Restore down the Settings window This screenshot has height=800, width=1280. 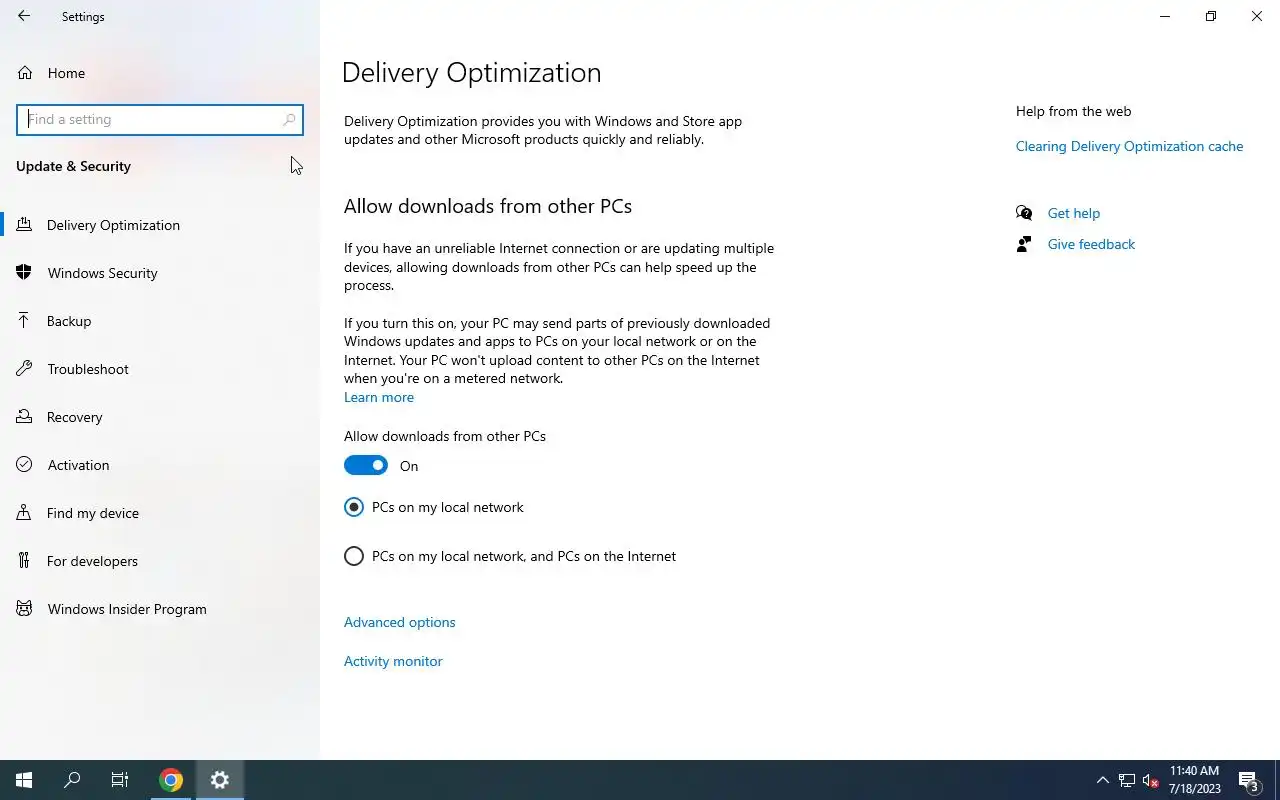1211,16
